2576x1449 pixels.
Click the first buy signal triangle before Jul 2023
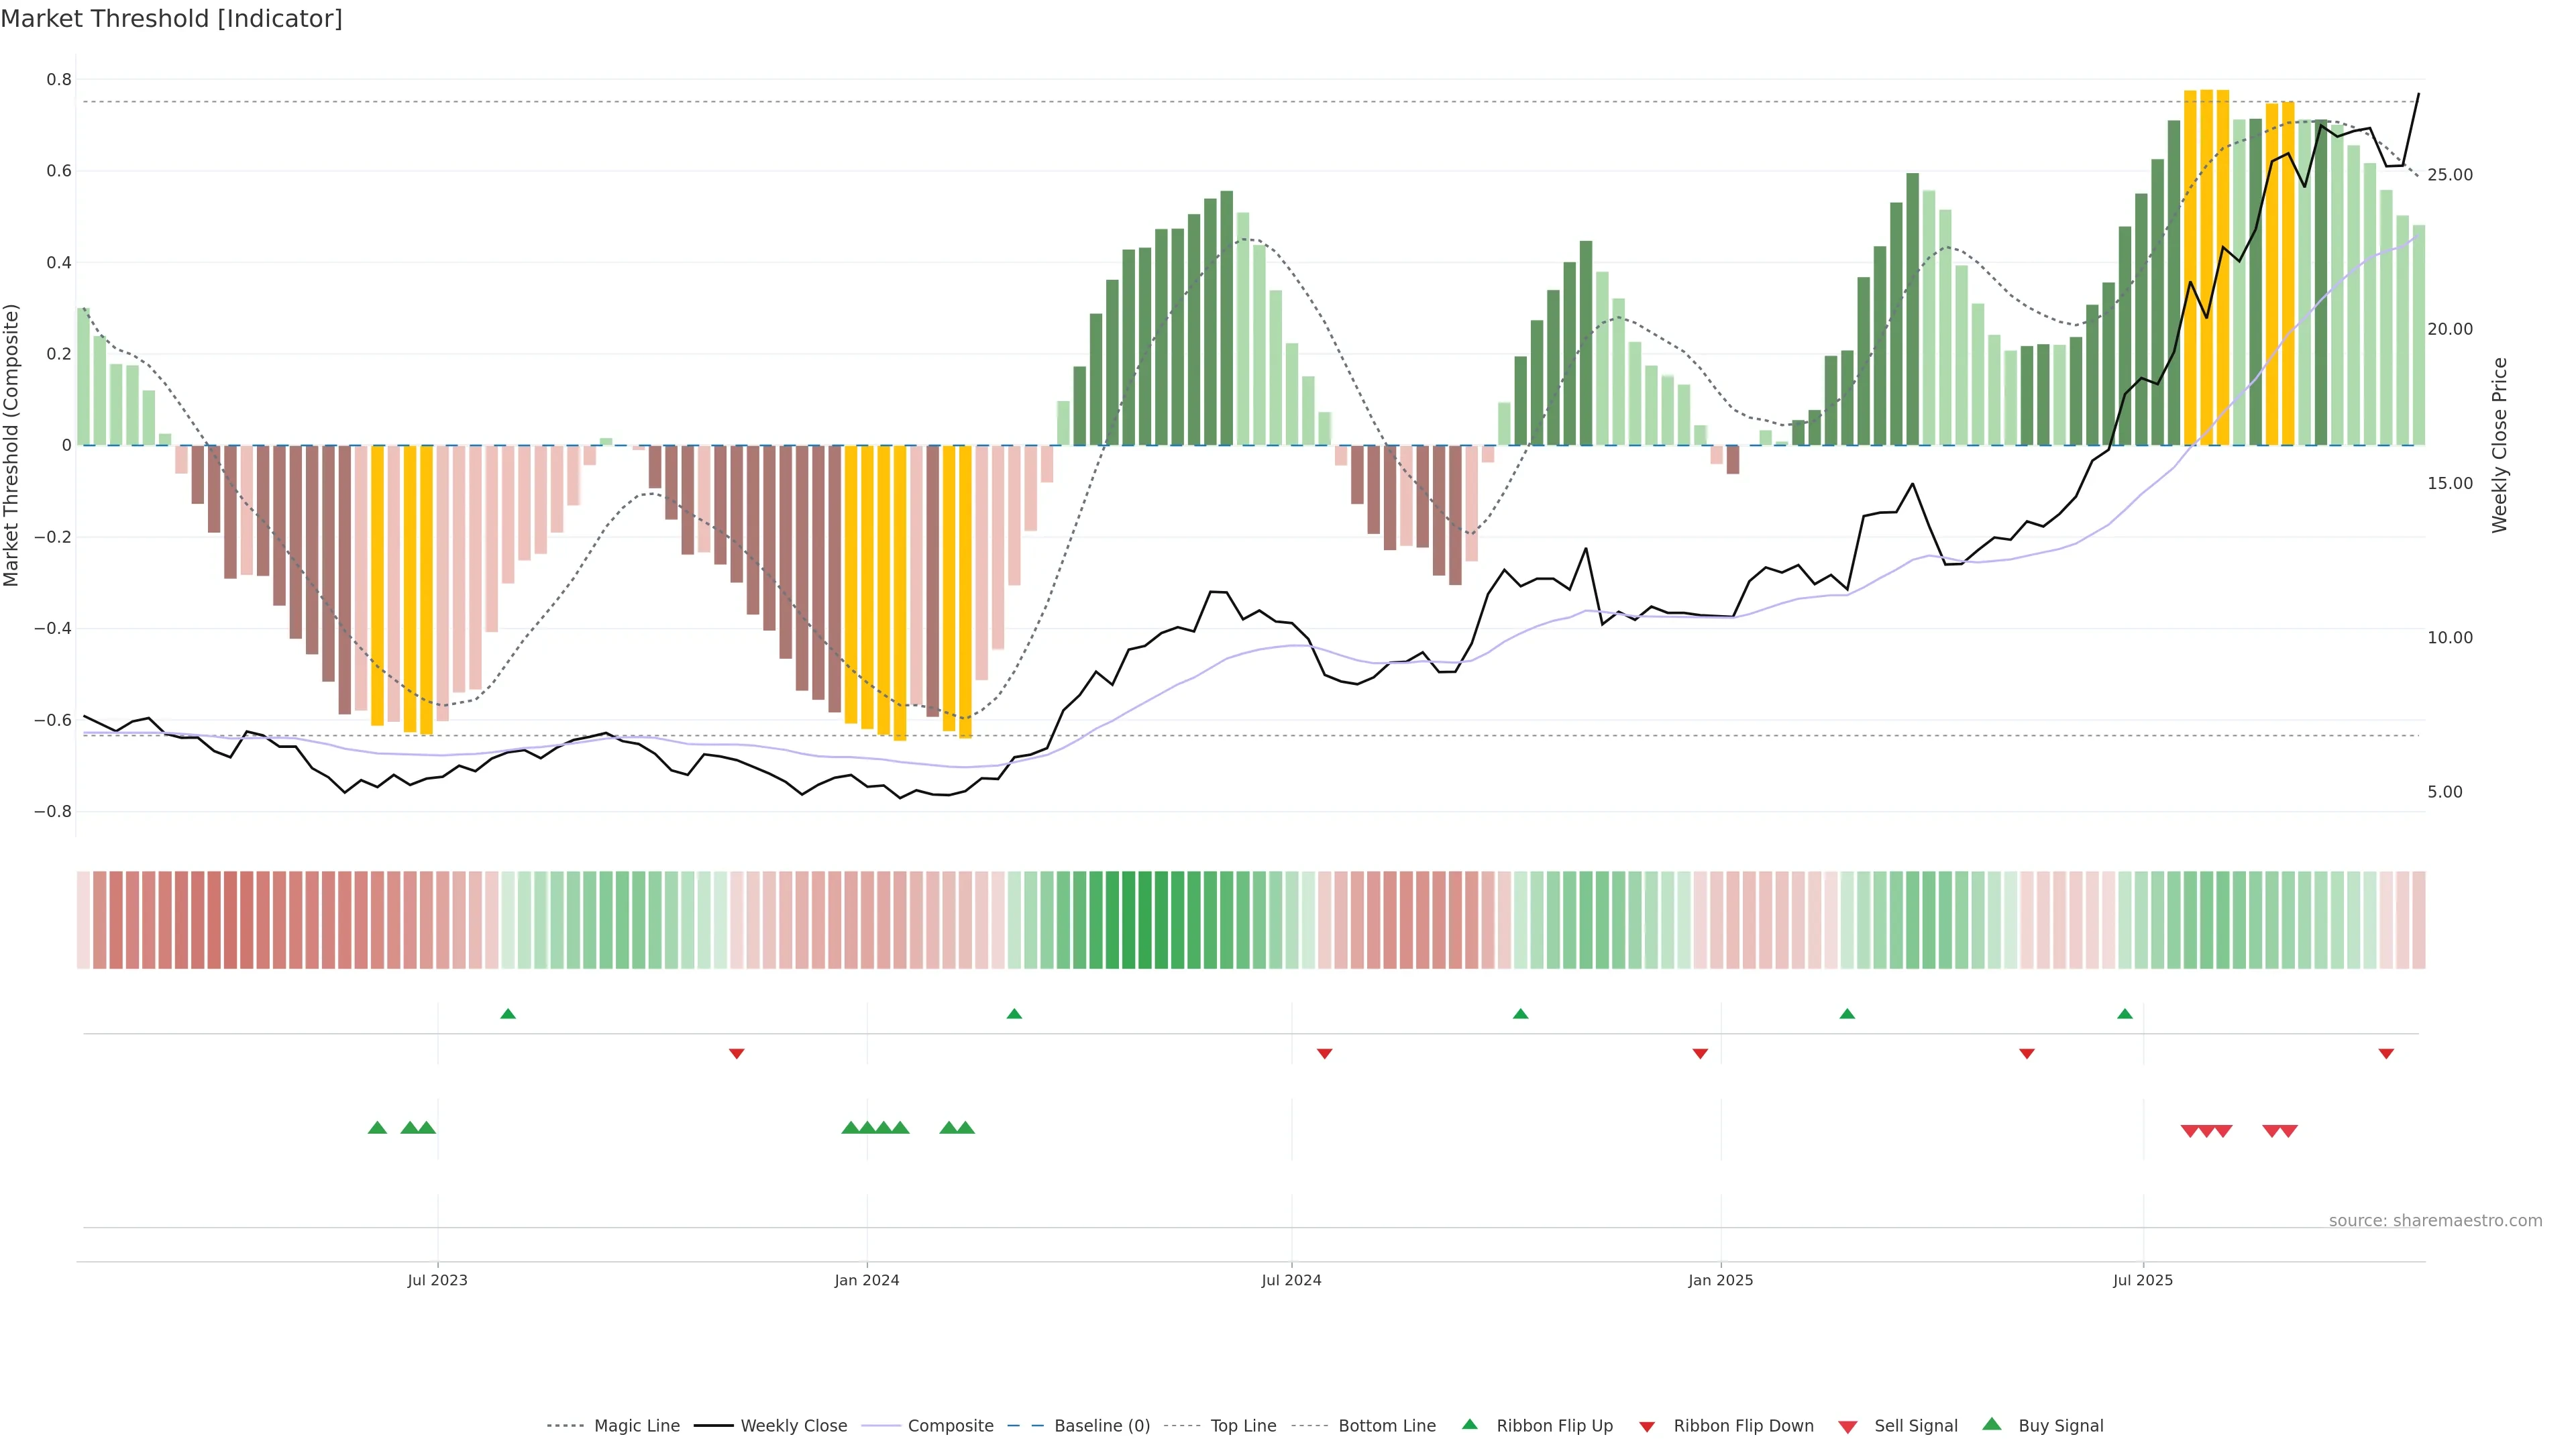[377, 1128]
